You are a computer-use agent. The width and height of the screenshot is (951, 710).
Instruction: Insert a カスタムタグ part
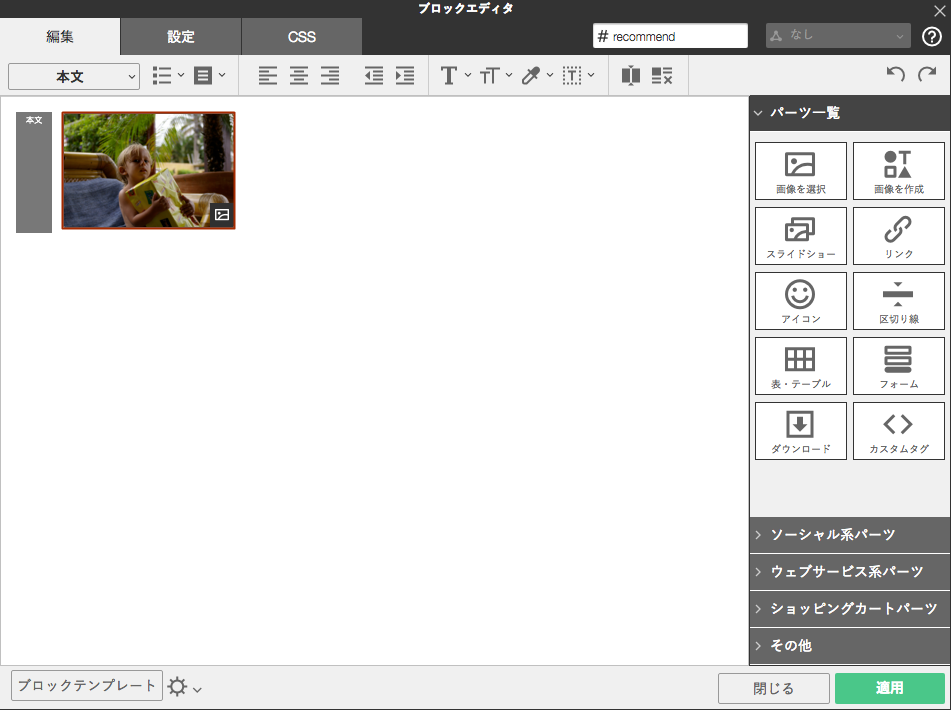click(899, 431)
